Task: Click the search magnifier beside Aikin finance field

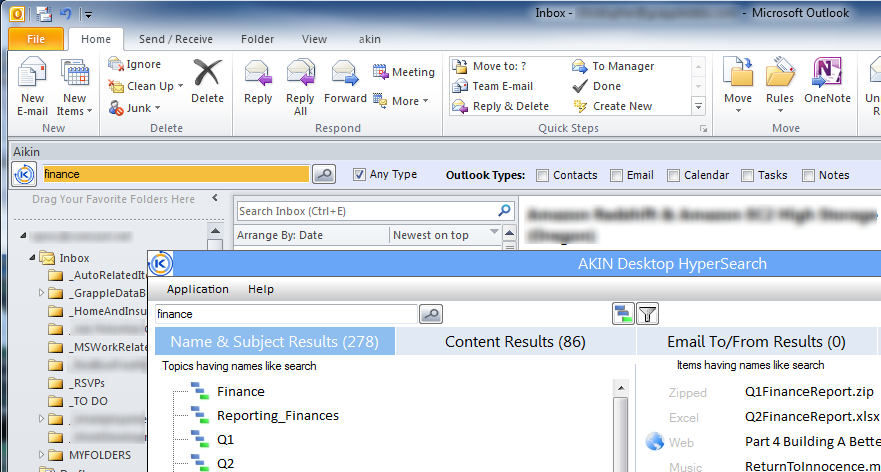Action: pyautogui.click(x=323, y=174)
